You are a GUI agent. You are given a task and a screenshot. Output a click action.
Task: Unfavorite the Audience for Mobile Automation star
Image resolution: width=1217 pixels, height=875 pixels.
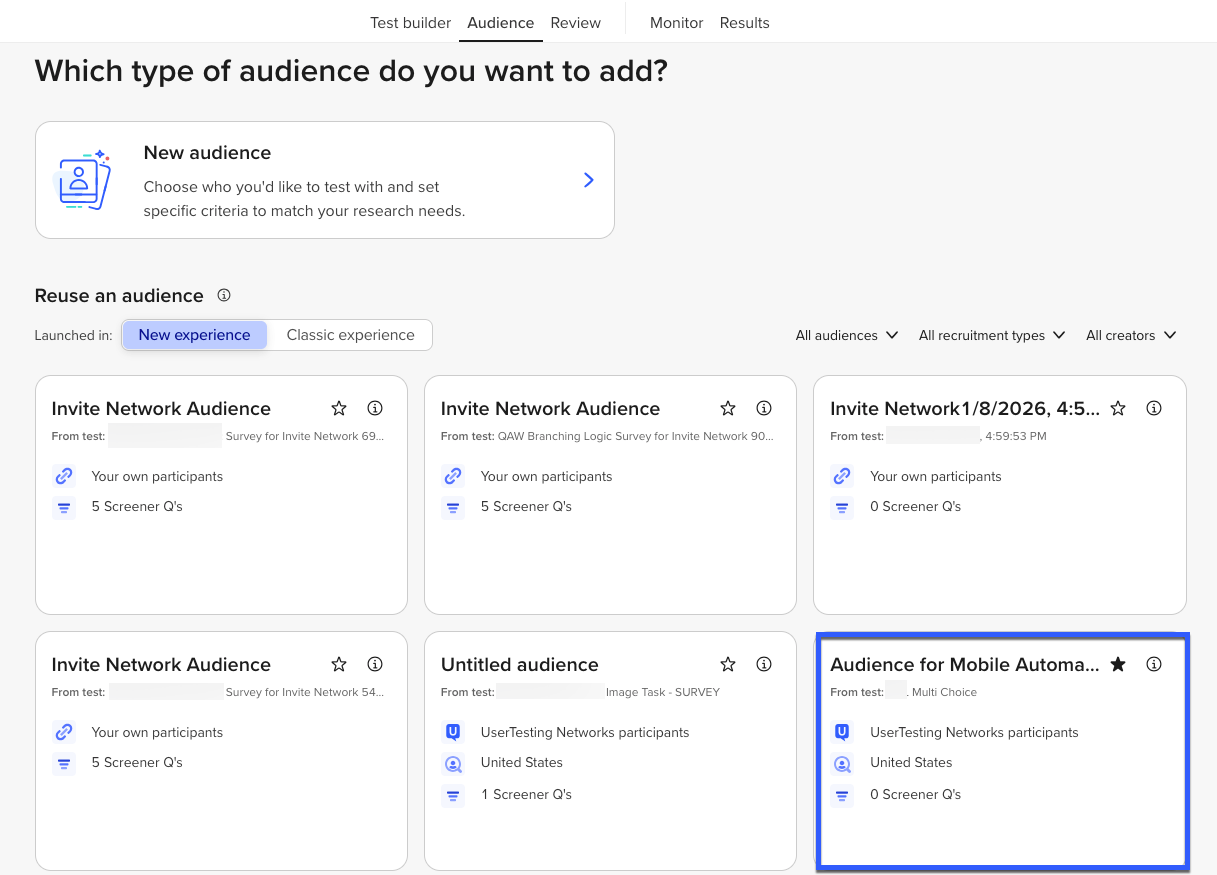pyautogui.click(x=1118, y=664)
